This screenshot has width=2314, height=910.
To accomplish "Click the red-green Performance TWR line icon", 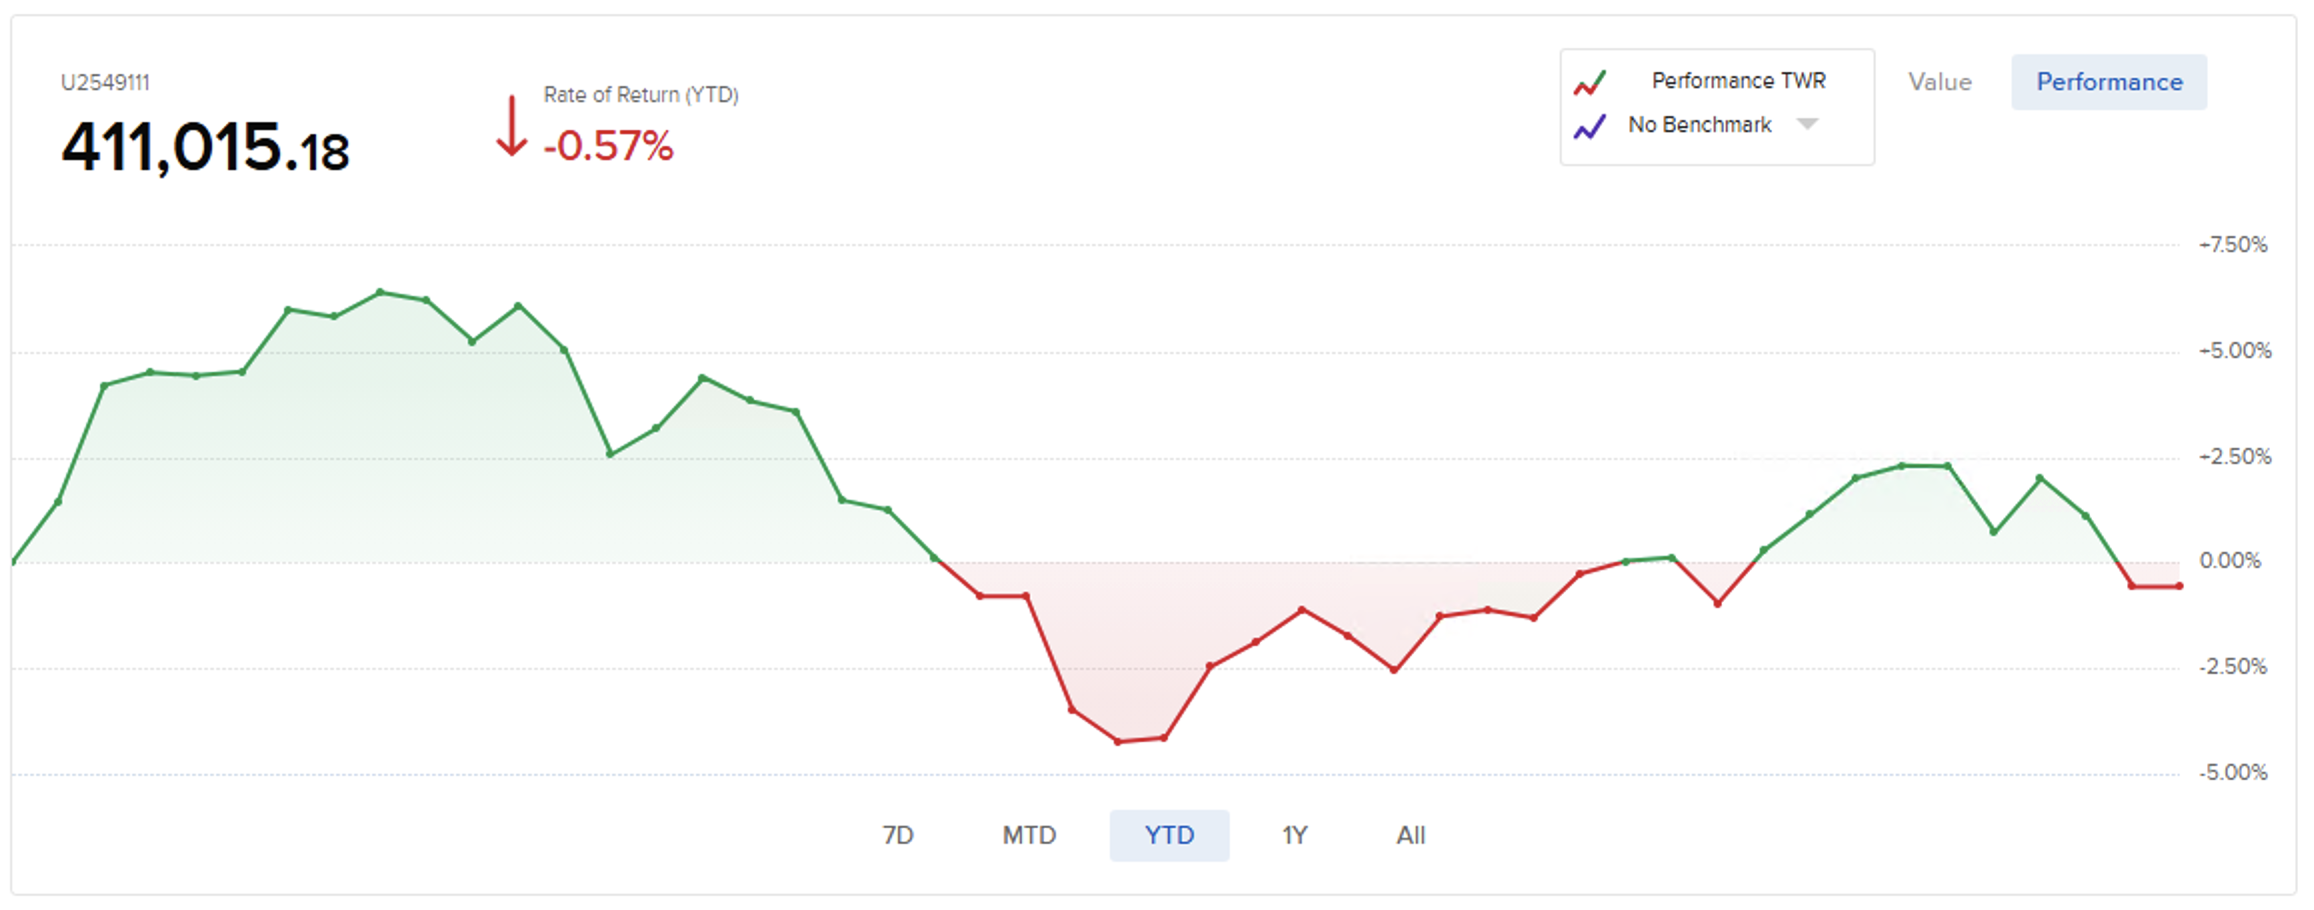I will pyautogui.click(x=1589, y=82).
